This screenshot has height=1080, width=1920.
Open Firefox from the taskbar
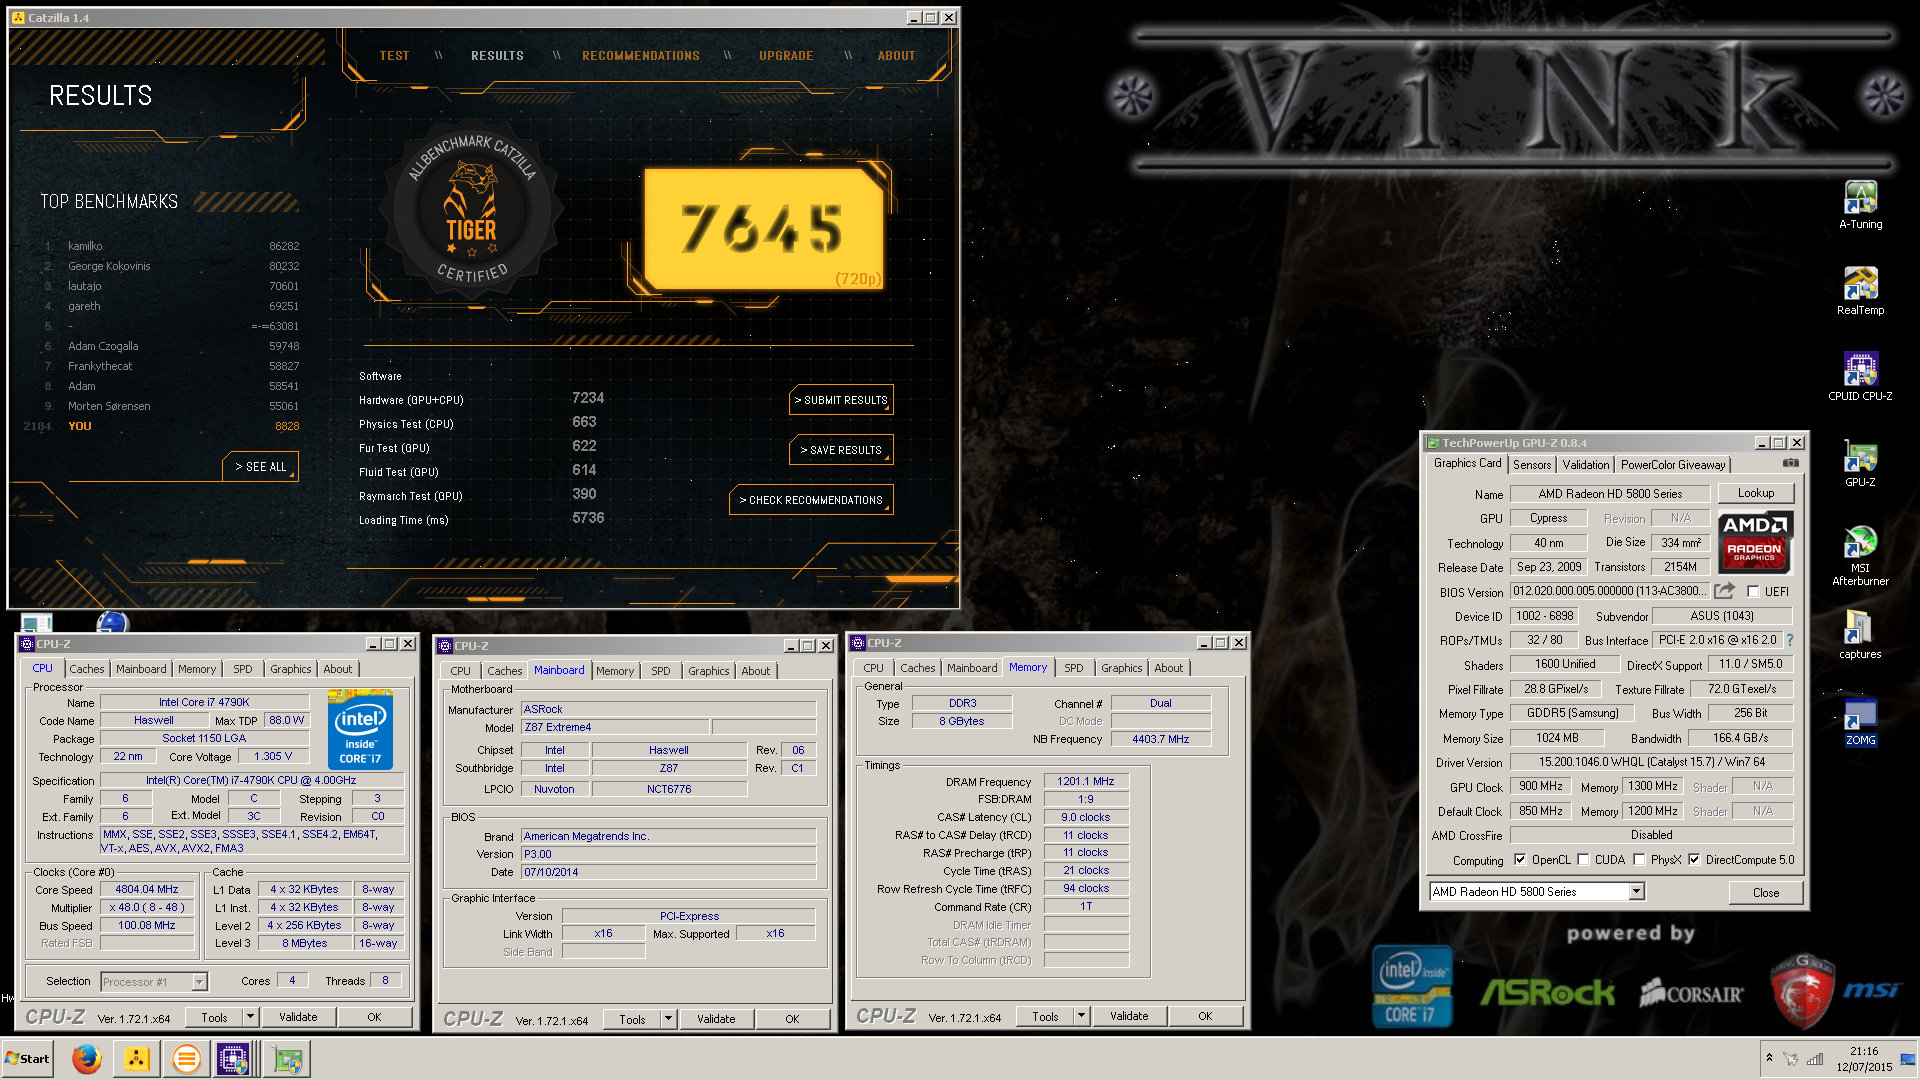pyautogui.click(x=87, y=1059)
